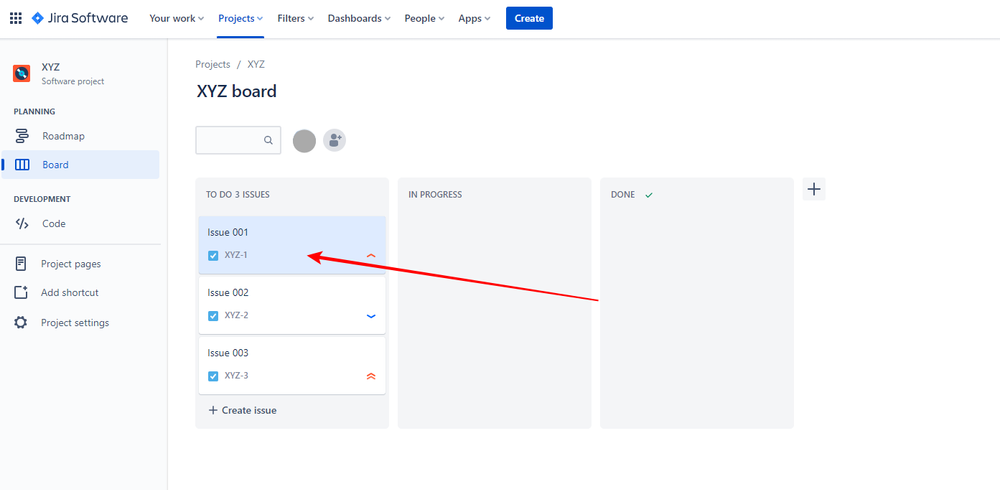This screenshot has height=490, width=1000.
Task: Click the low priority arrow on XYZ-2
Action: [x=371, y=316]
